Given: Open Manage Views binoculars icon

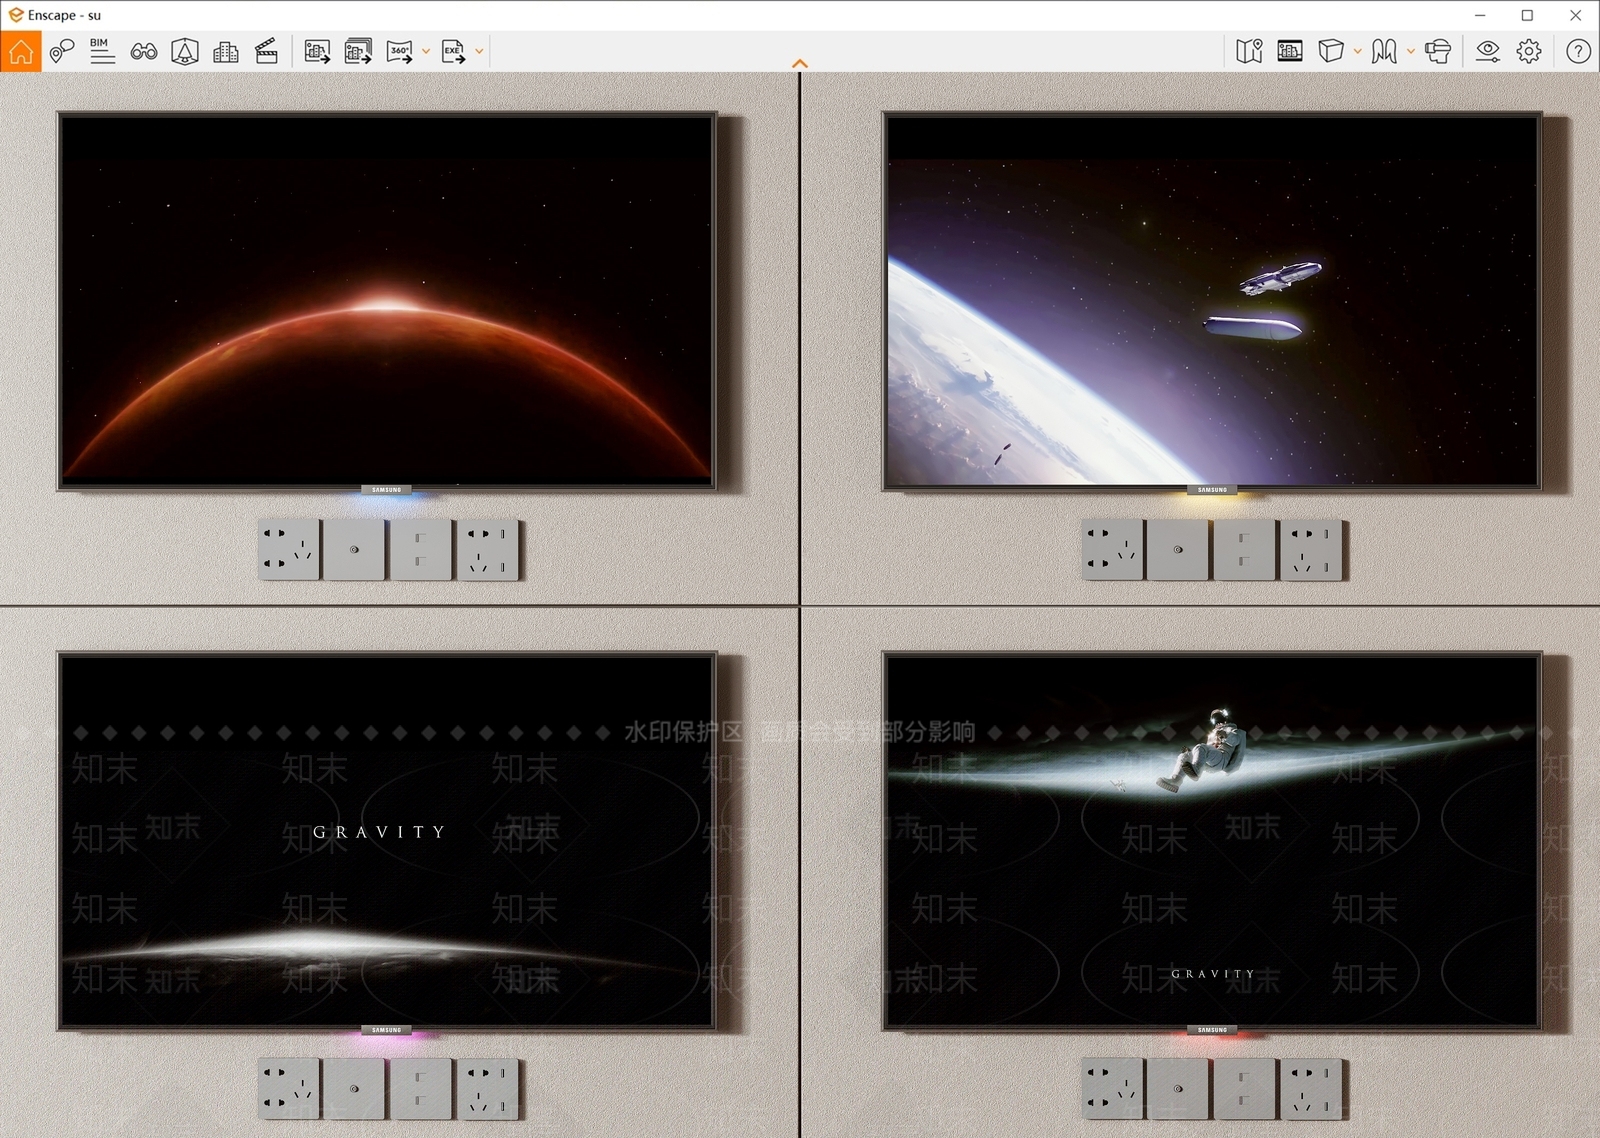Looking at the screenshot, I should pyautogui.click(x=144, y=51).
